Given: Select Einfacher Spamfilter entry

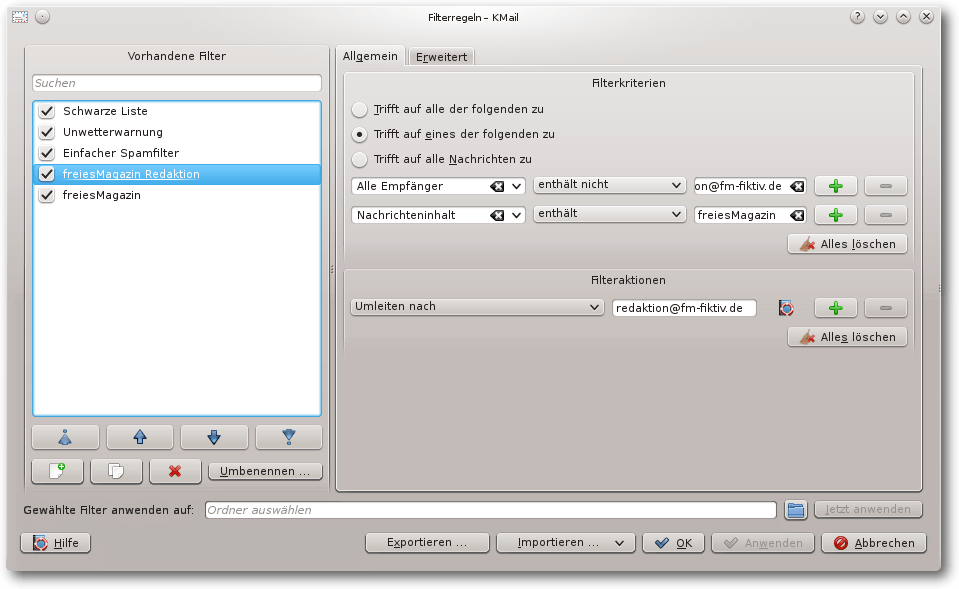Looking at the screenshot, I should (177, 153).
